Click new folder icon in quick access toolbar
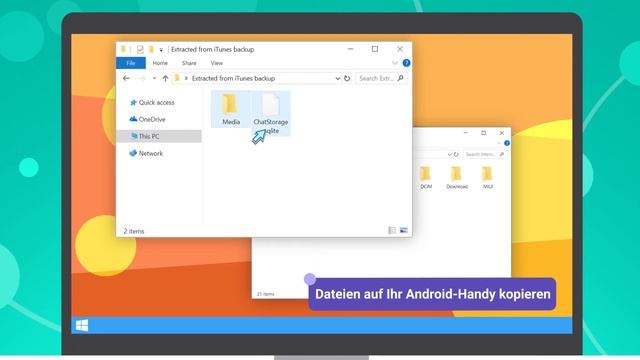 [x=151, y=49]
